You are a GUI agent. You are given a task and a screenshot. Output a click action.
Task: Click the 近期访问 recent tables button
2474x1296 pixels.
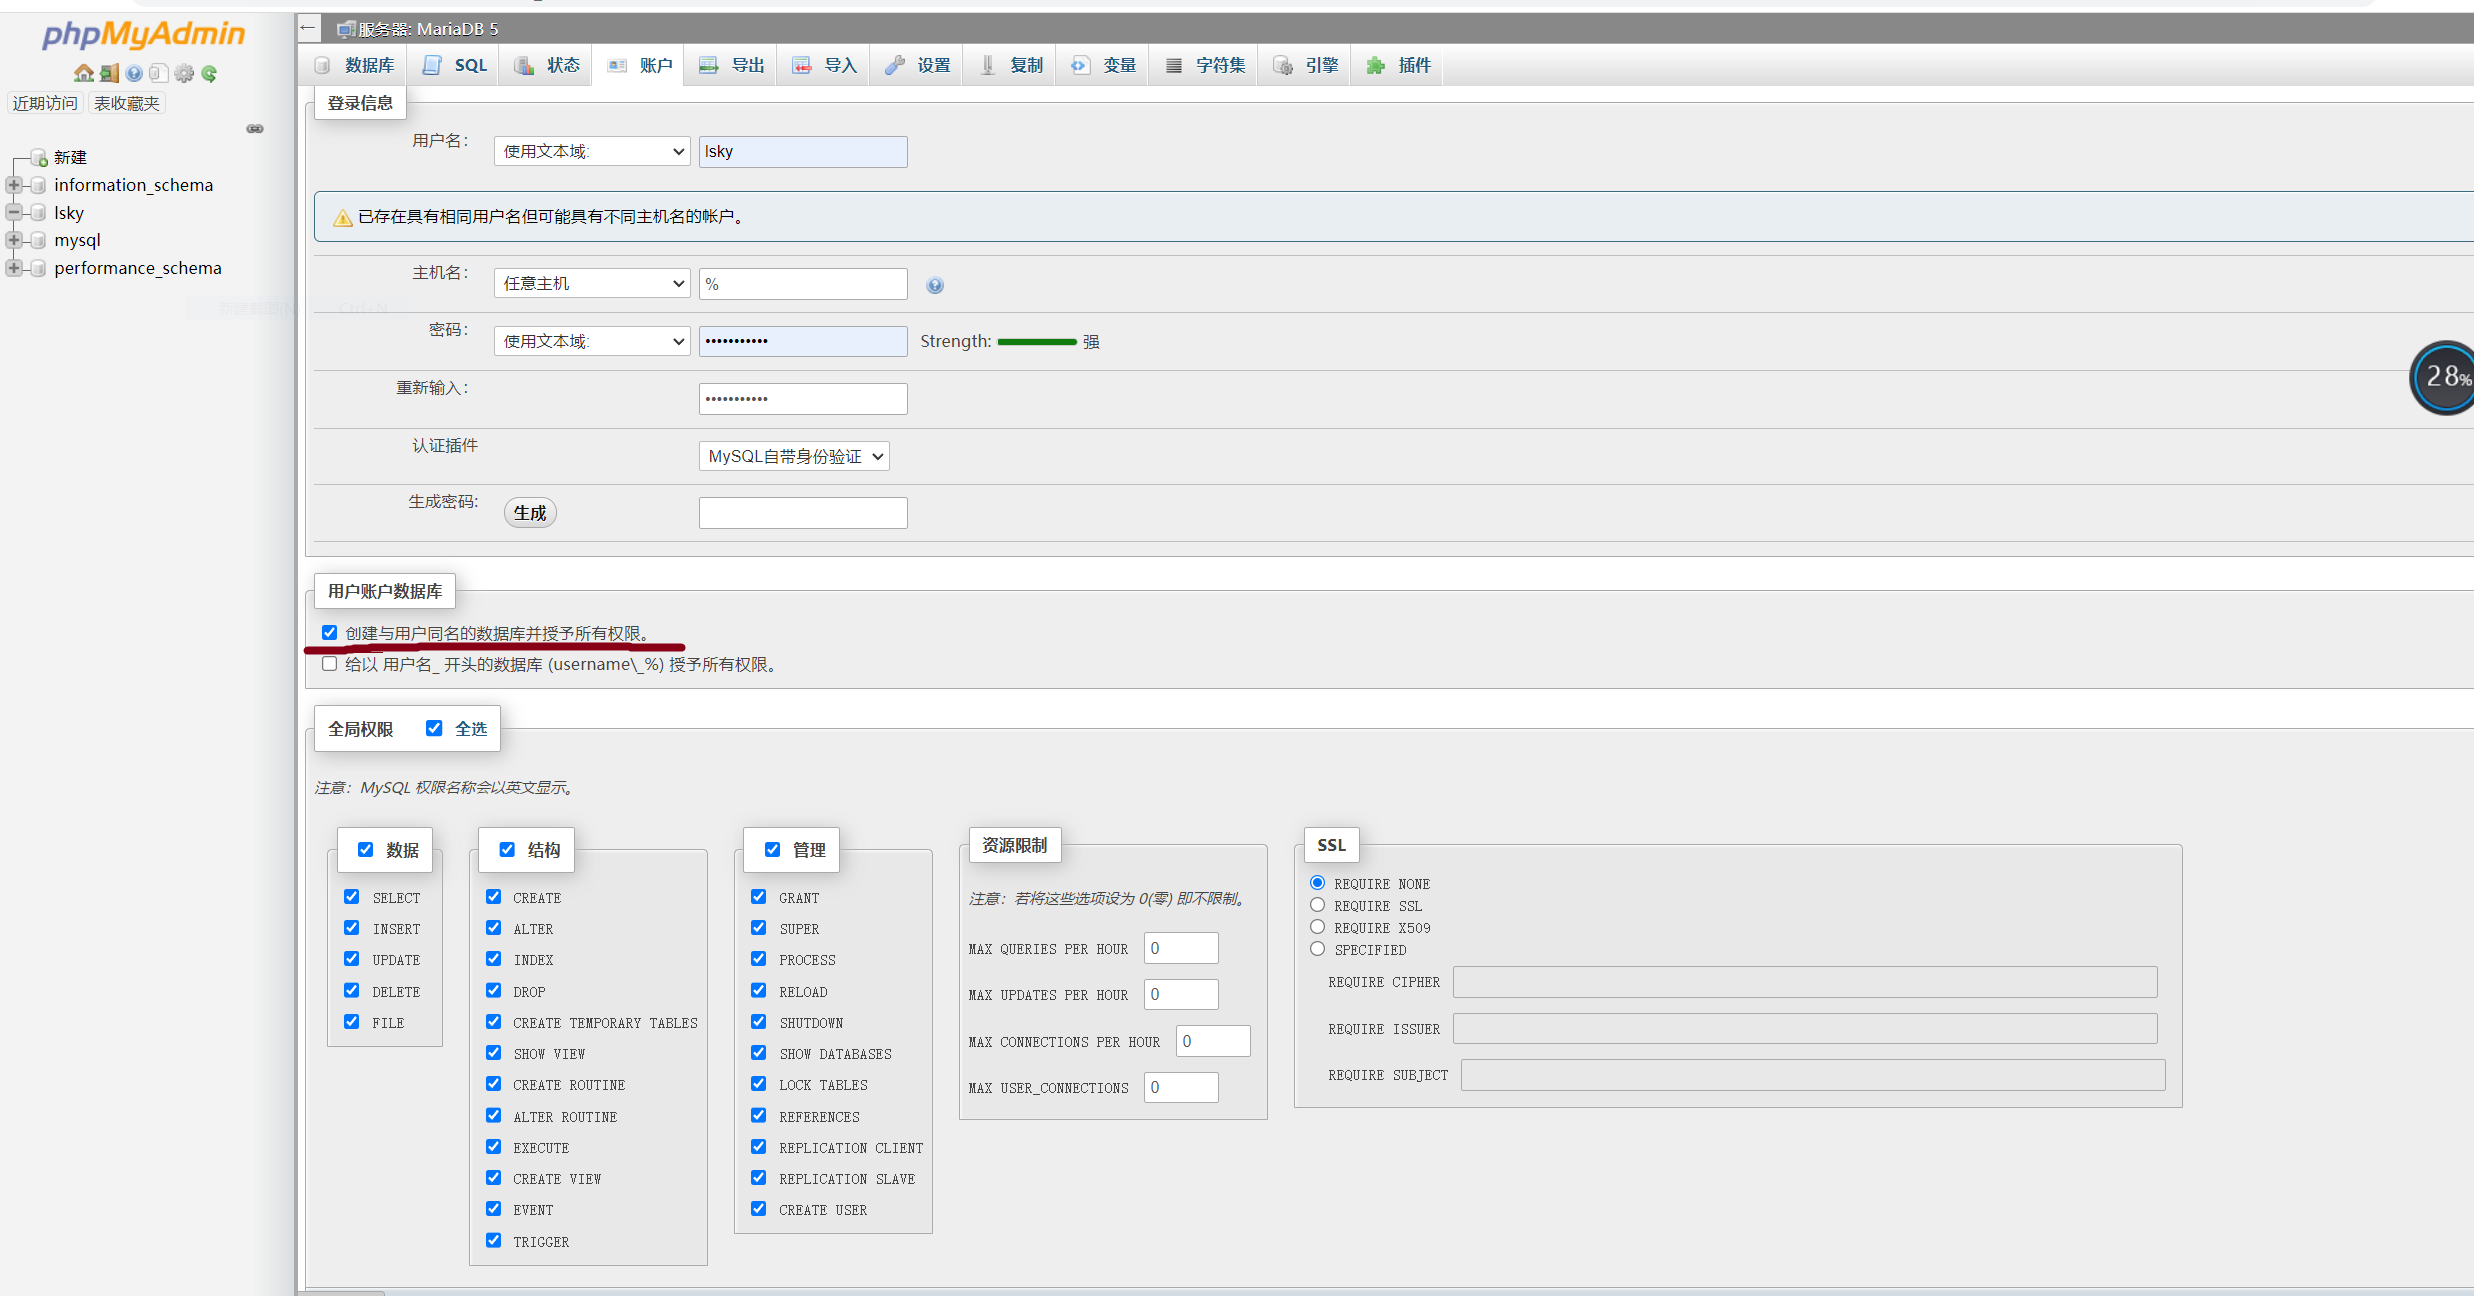click(x=45, y=103)
